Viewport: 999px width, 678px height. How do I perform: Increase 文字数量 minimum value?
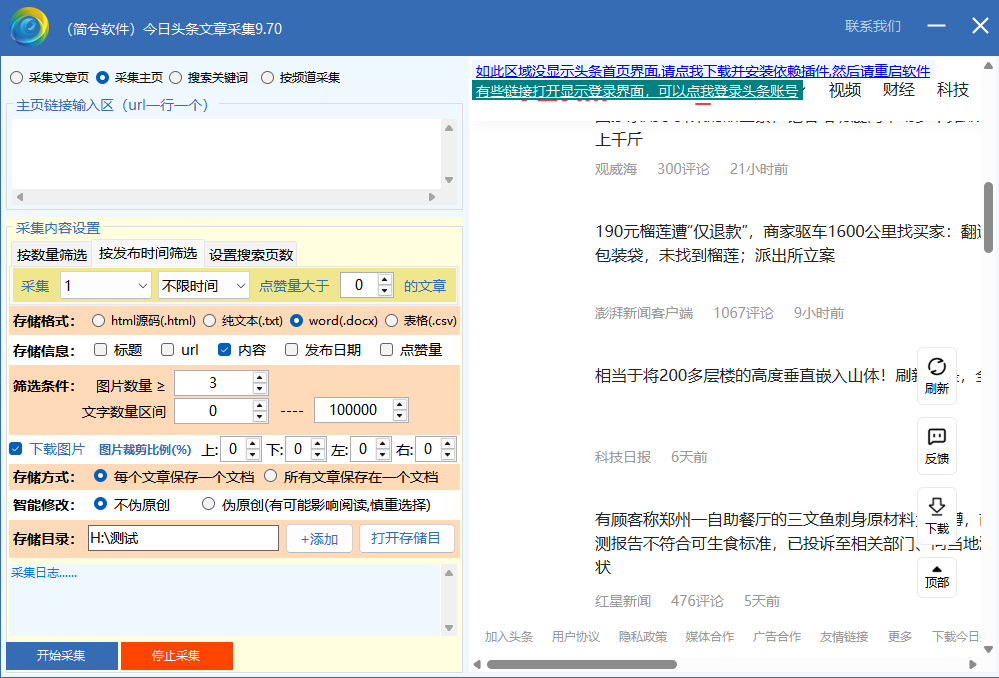(x=259, y=405)
